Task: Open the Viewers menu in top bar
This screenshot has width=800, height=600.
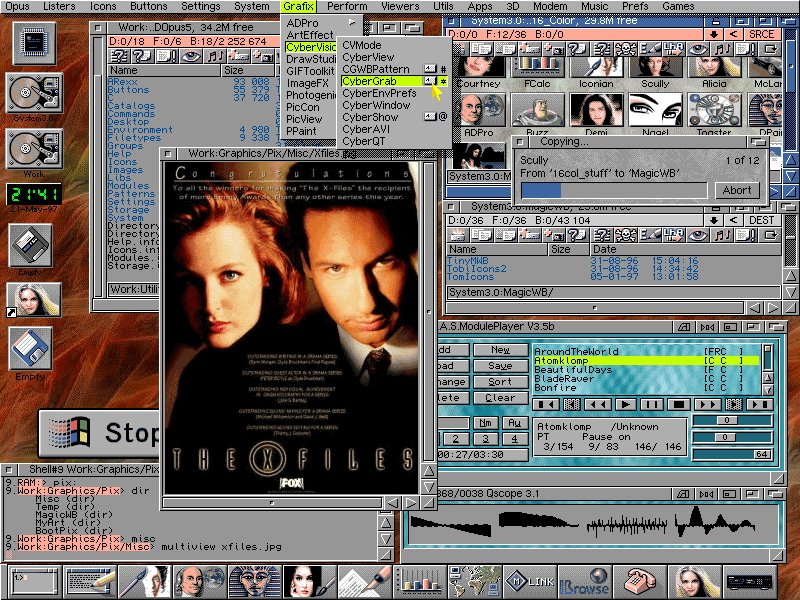Action: pyautogui.click(x=400, y=6)
